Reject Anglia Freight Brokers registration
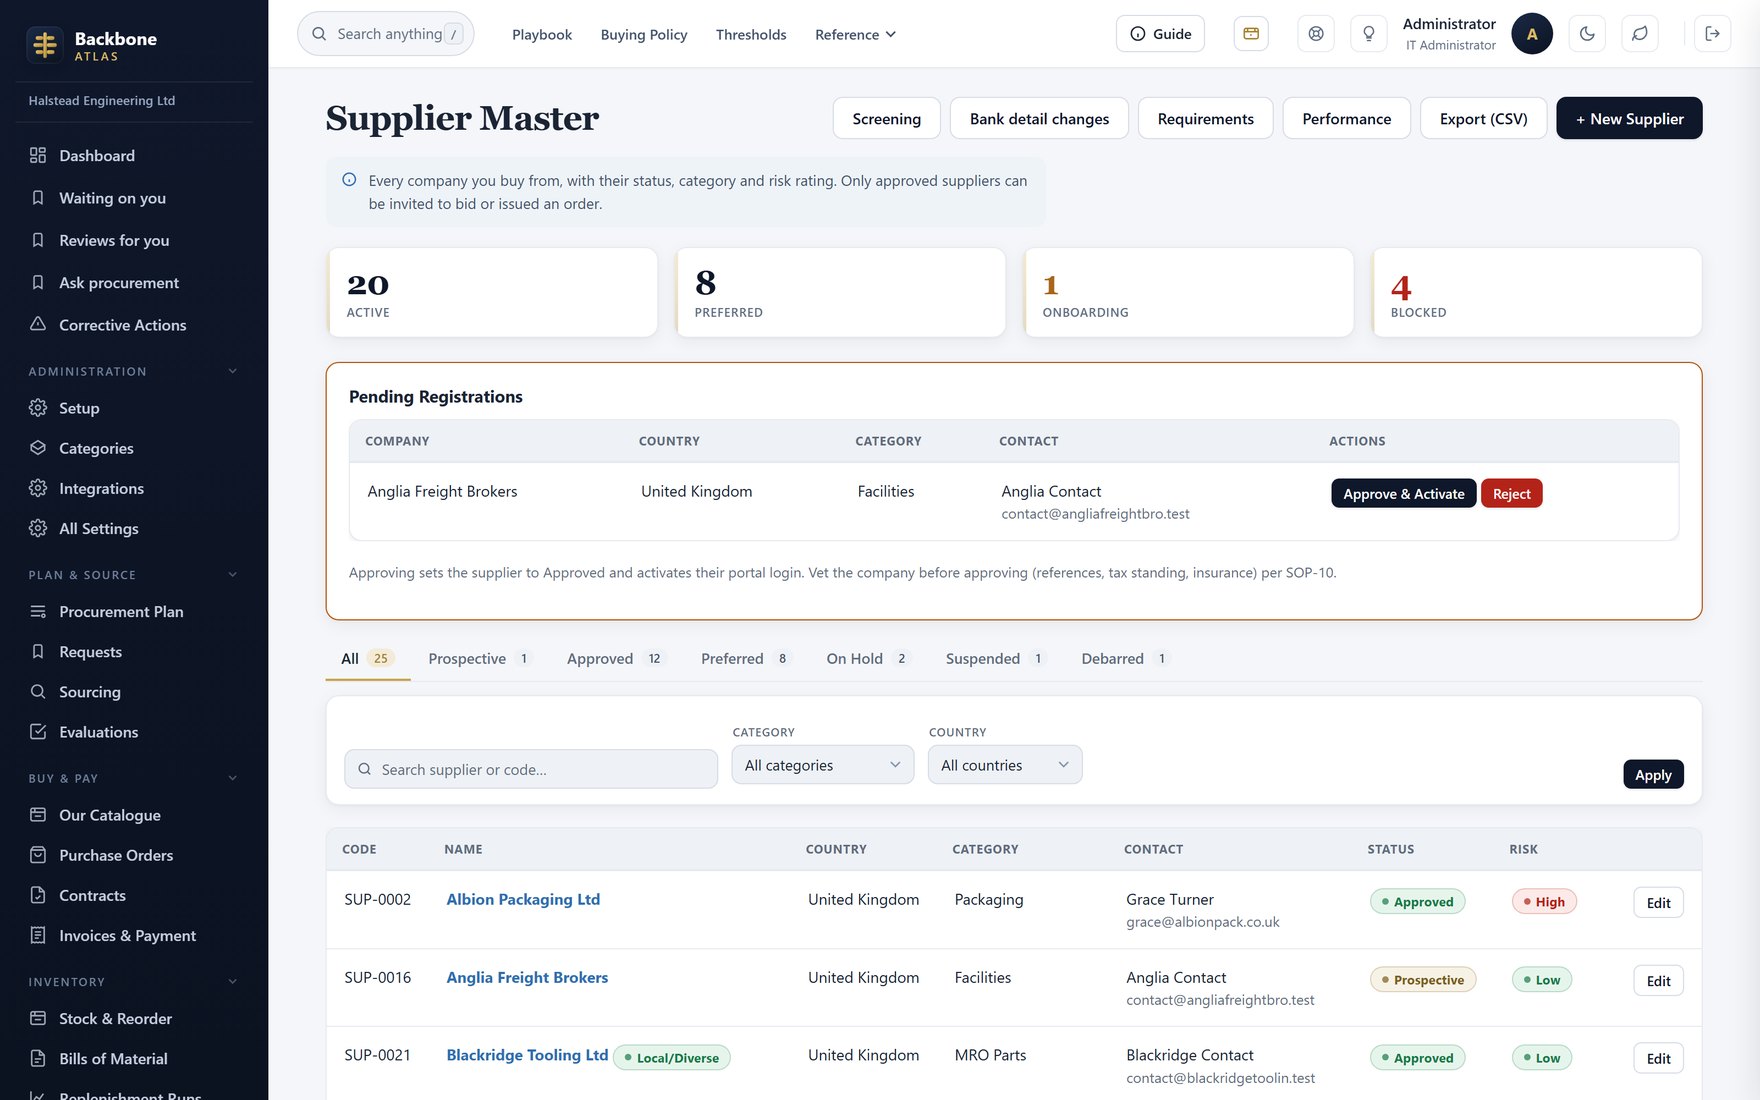Screen dimensions: 1760x1100 click(1511, 493)
